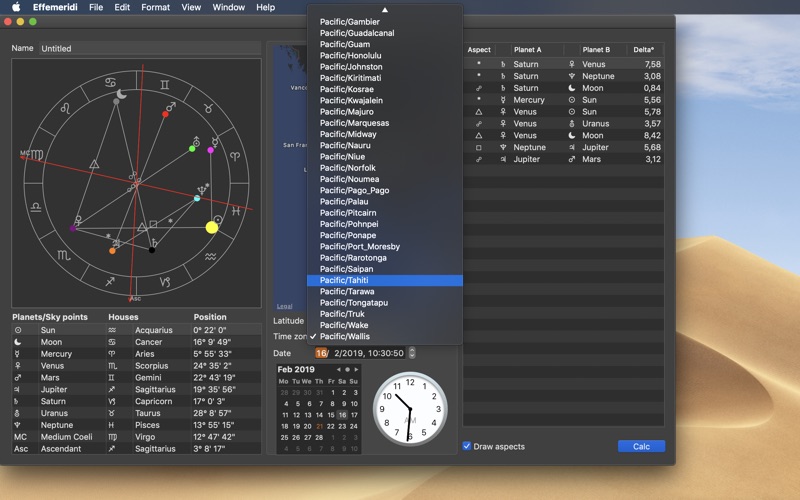Click the next month arrow in calendar
Screen dimensions: 800x500
pos(356,369)
